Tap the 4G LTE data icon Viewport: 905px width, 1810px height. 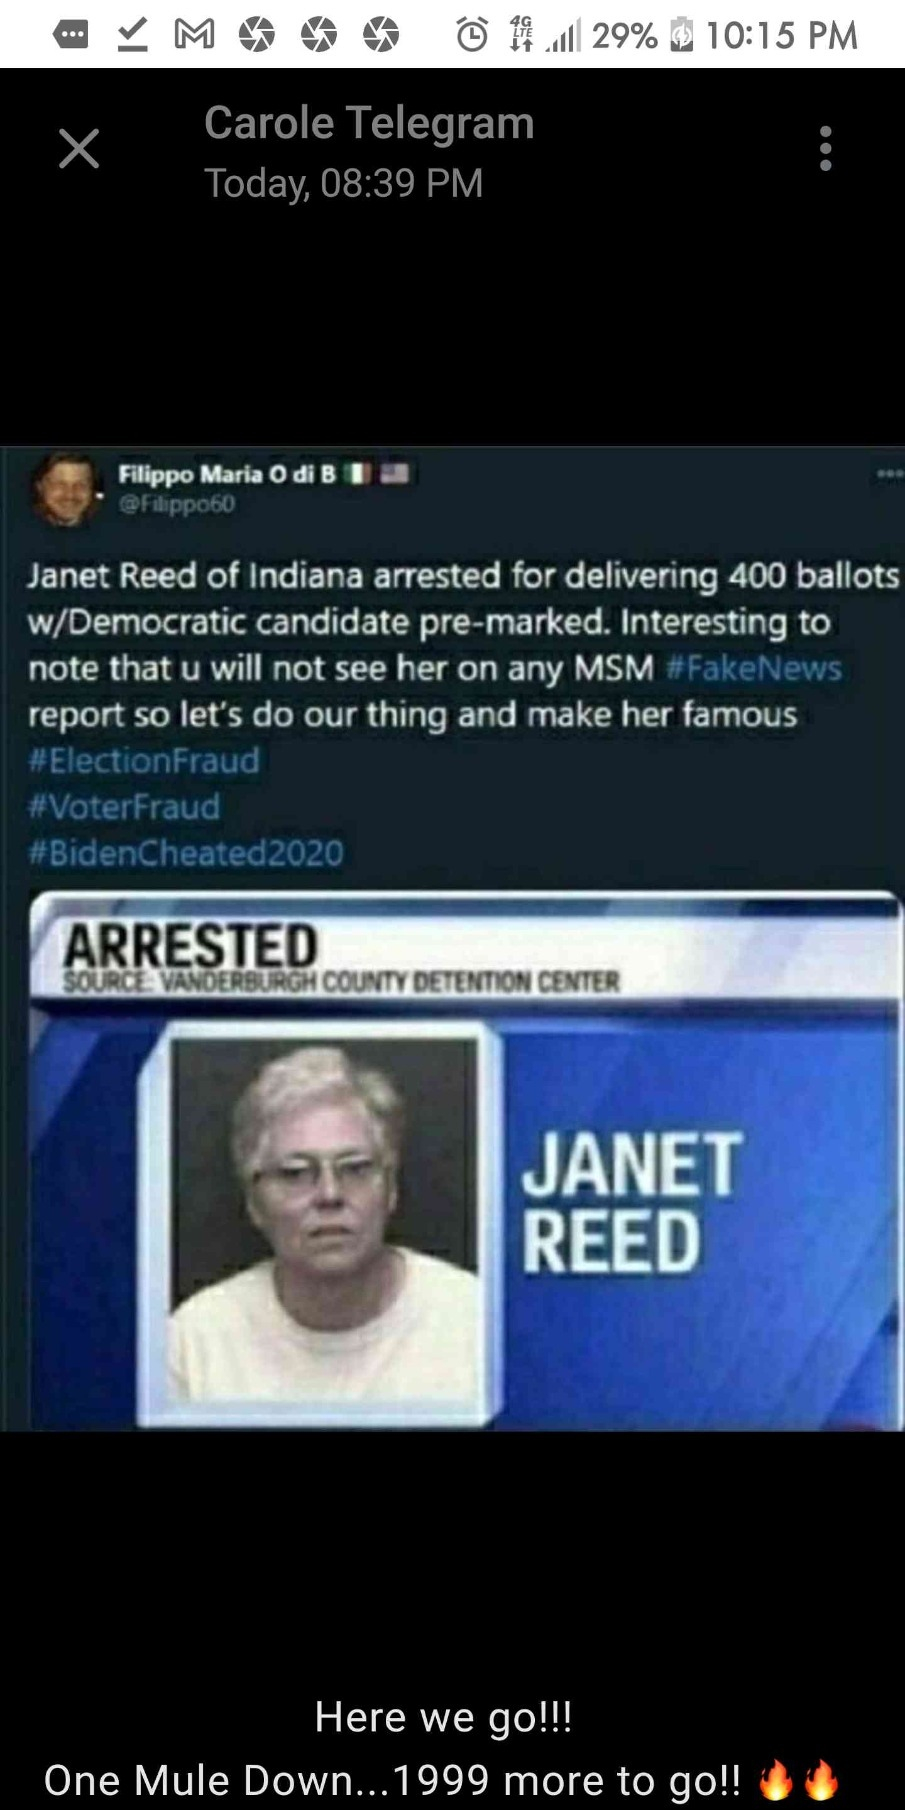[x=521, y=35]
